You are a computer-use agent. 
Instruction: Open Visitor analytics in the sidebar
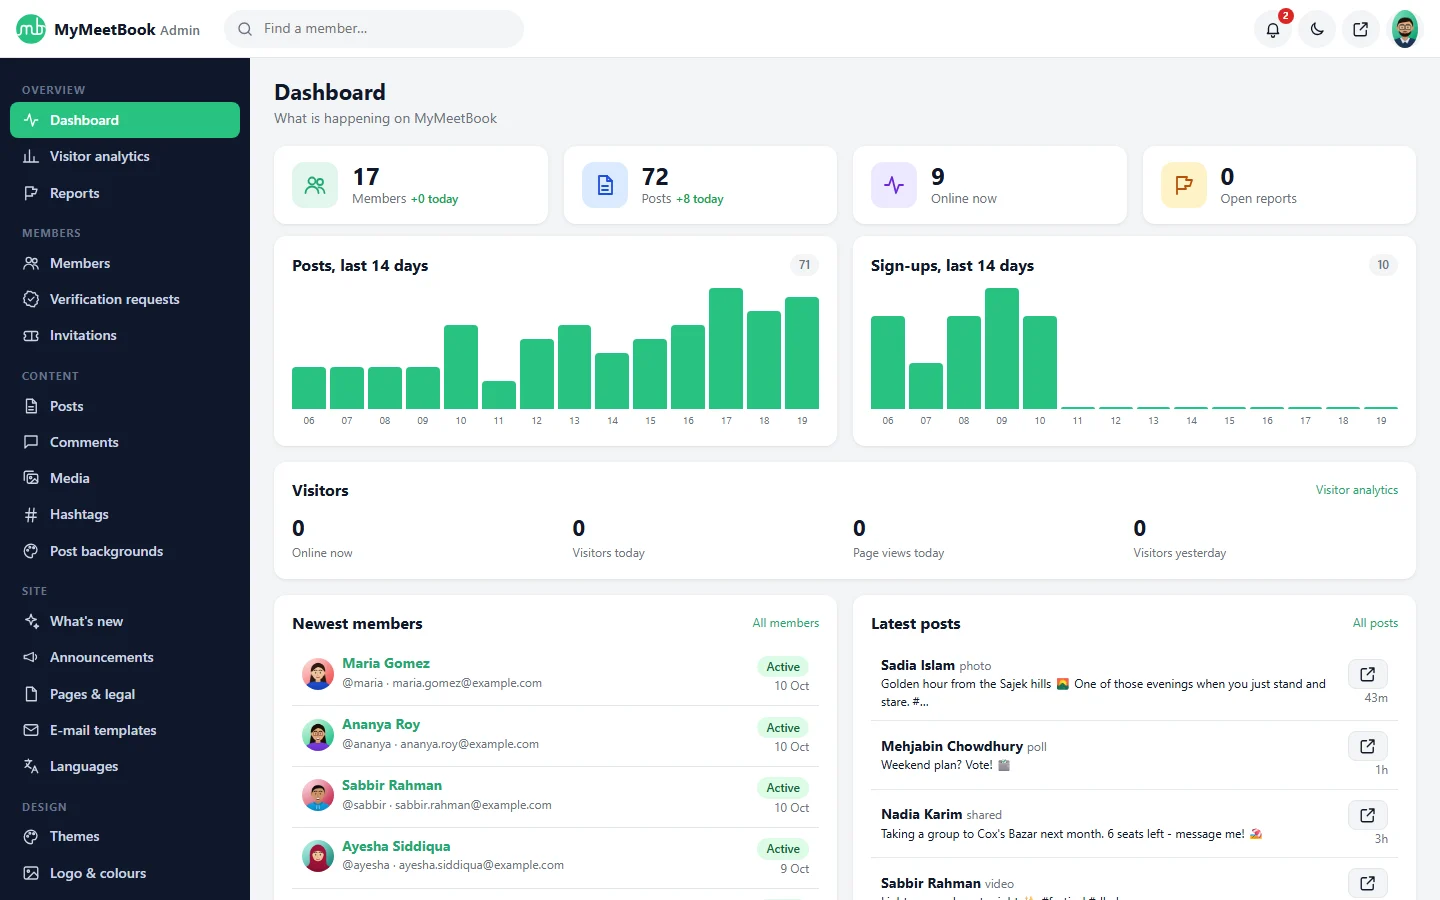(x=125, y=156)
